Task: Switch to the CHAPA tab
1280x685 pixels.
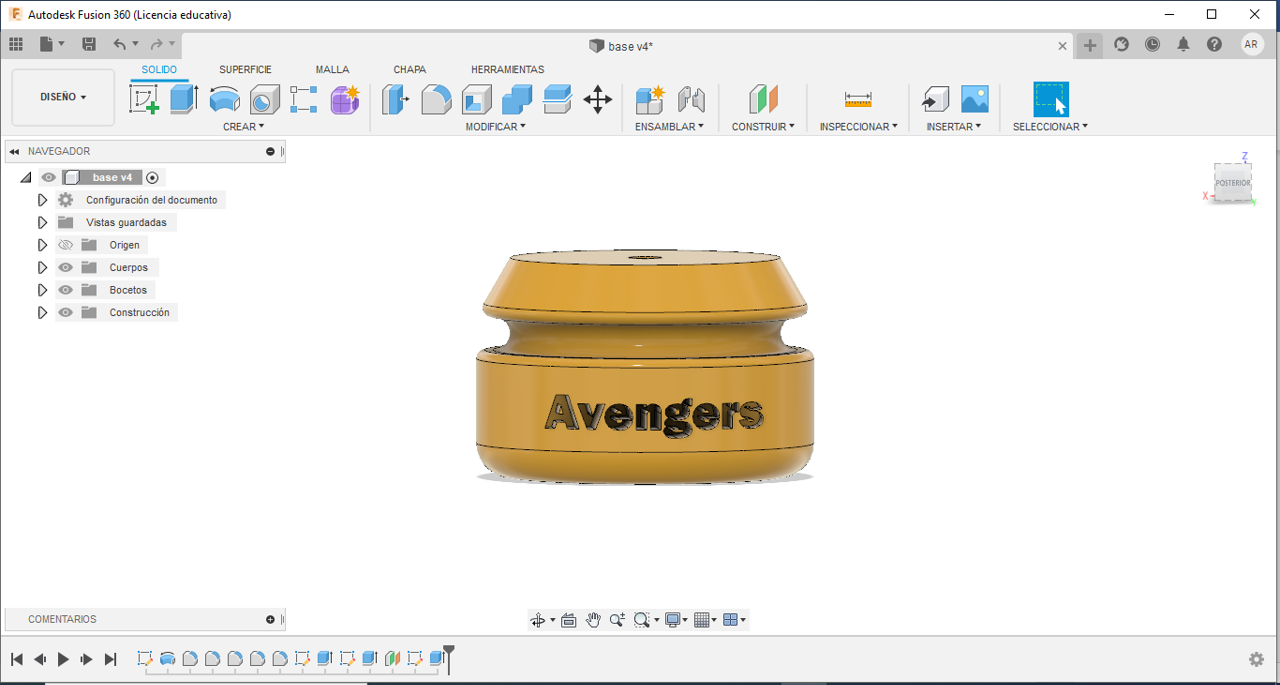Action: [x=409, y=70]
